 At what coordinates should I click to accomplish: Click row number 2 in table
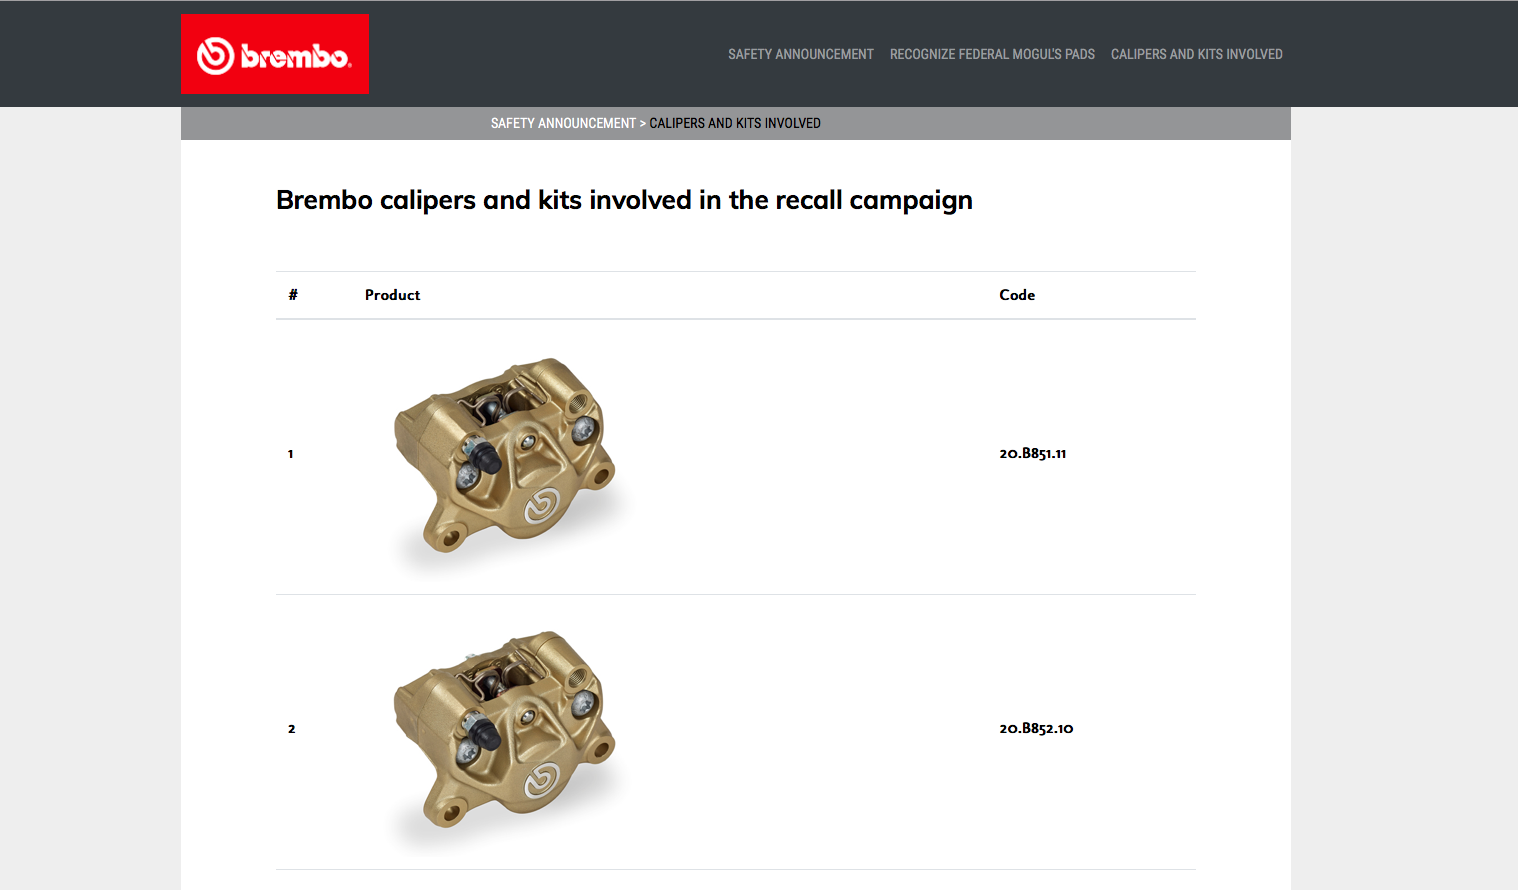pos(291,729)
